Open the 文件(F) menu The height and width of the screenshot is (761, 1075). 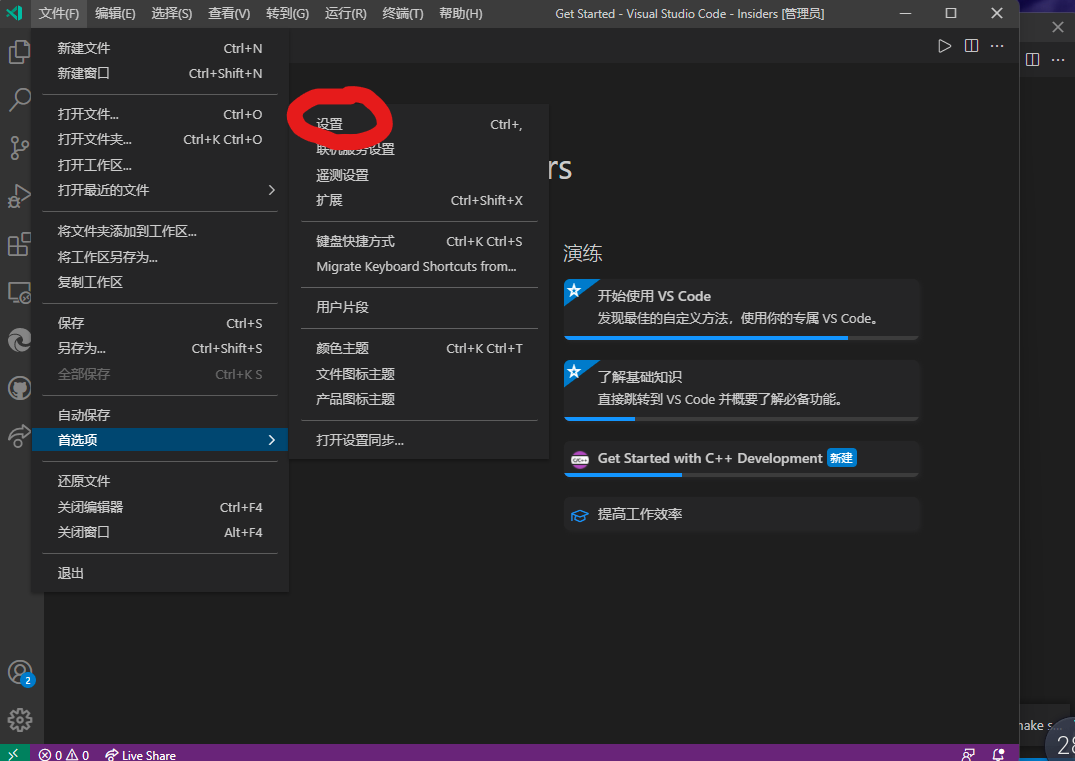pos(59,14)
